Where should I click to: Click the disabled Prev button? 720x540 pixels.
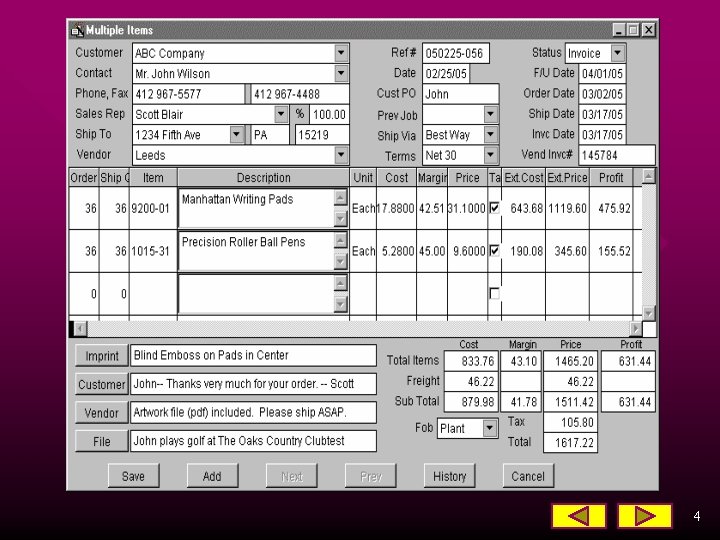pyautogui.click(x=371, y=476)
